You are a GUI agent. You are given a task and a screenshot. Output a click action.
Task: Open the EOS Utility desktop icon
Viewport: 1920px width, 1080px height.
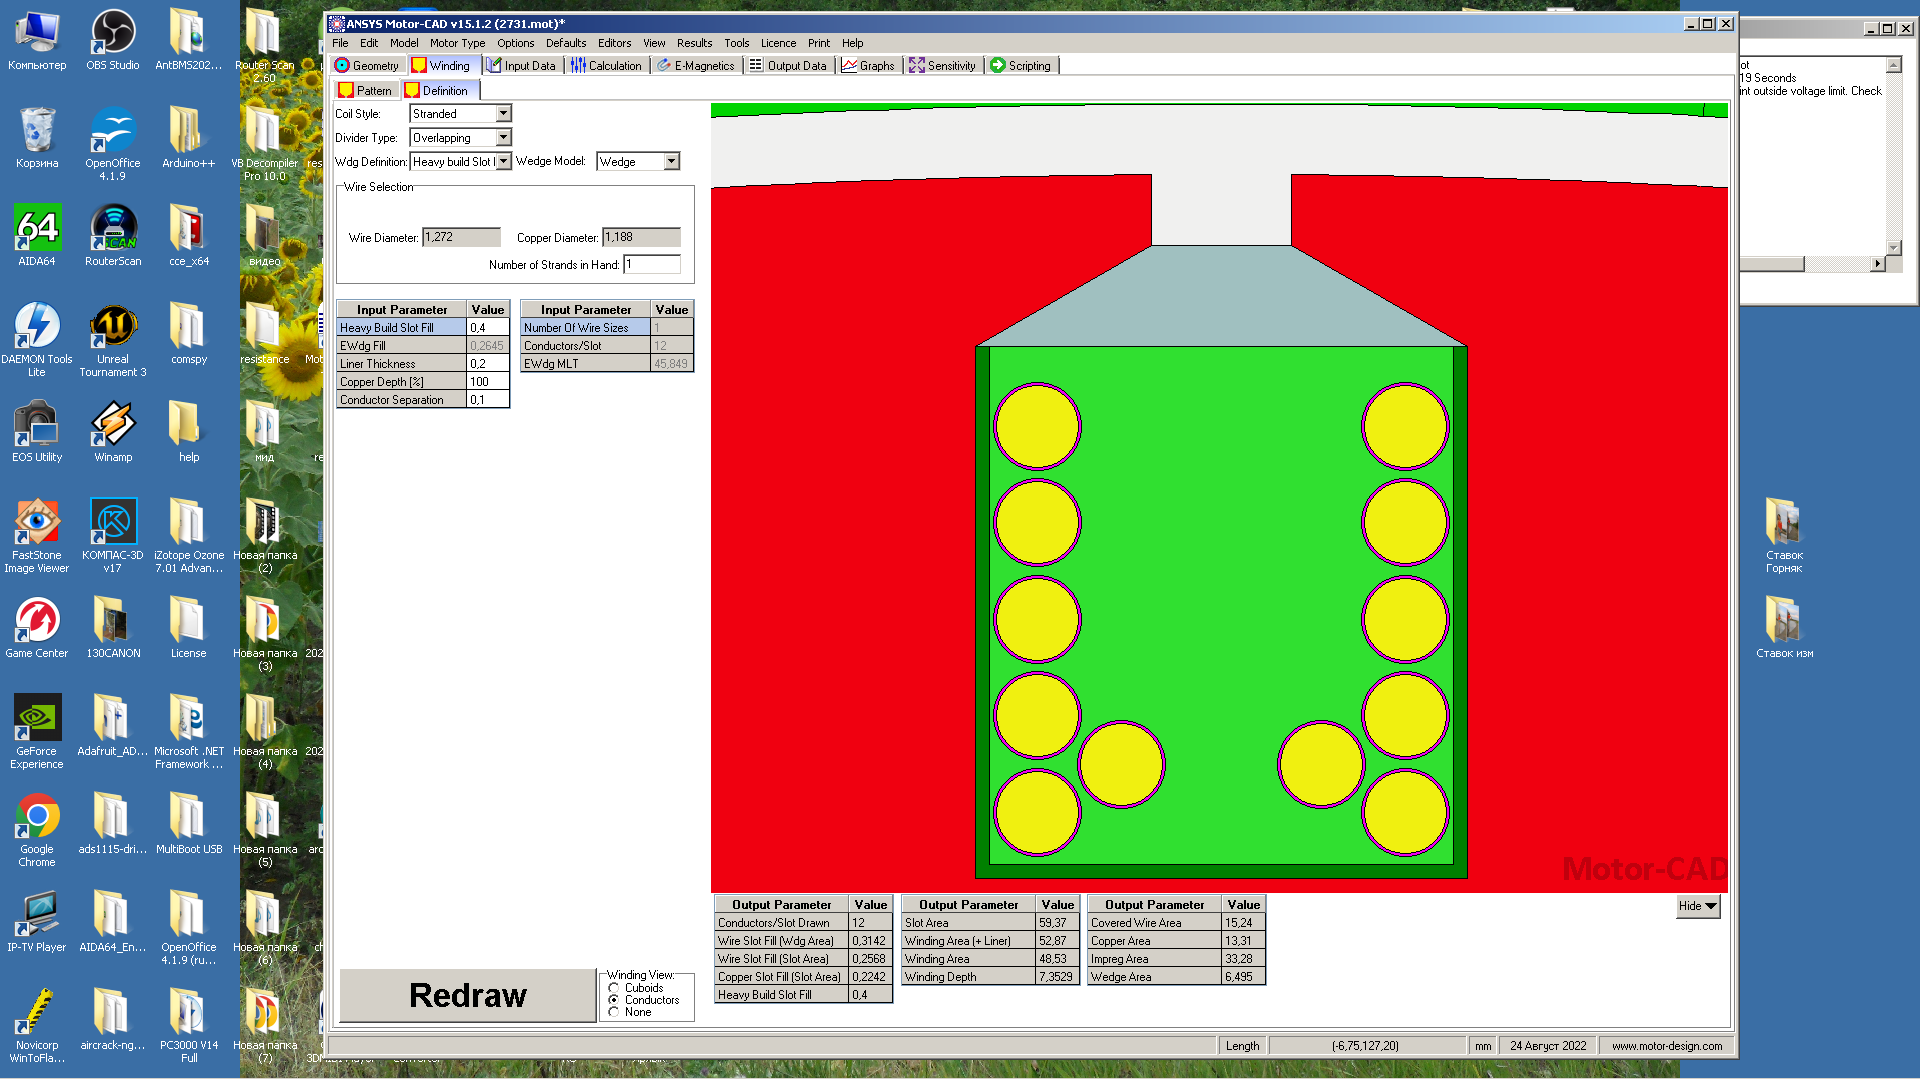coord(37,433)
